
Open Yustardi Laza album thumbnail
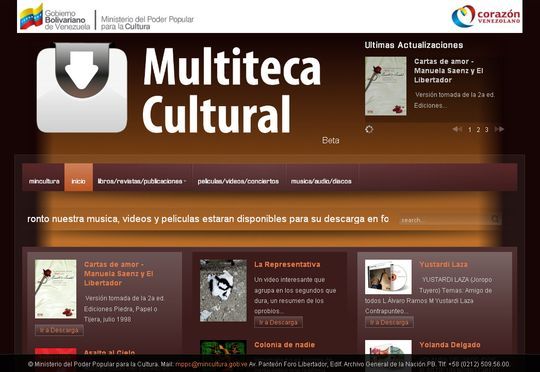tap(388, 277)
